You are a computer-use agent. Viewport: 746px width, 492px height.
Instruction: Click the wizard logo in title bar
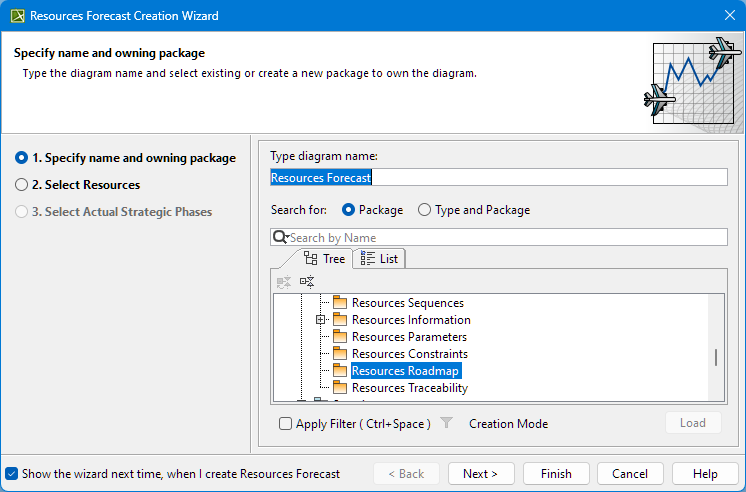click(15, 16)
